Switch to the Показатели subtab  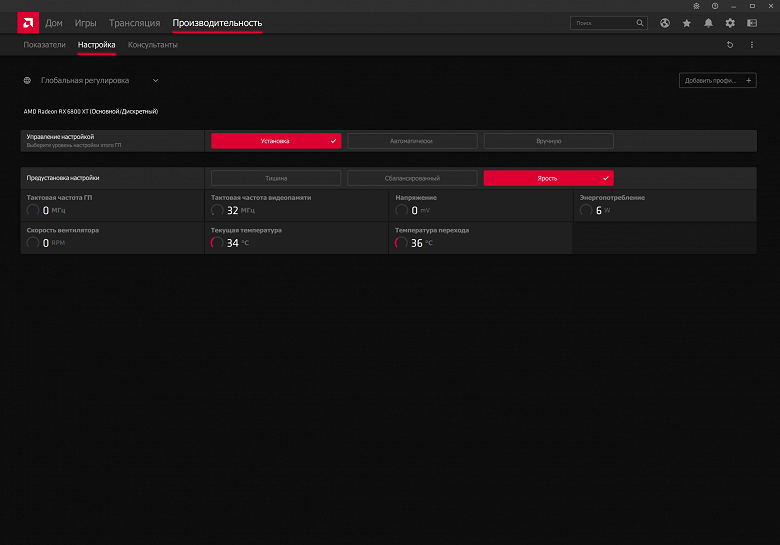(x=44, y=45)
